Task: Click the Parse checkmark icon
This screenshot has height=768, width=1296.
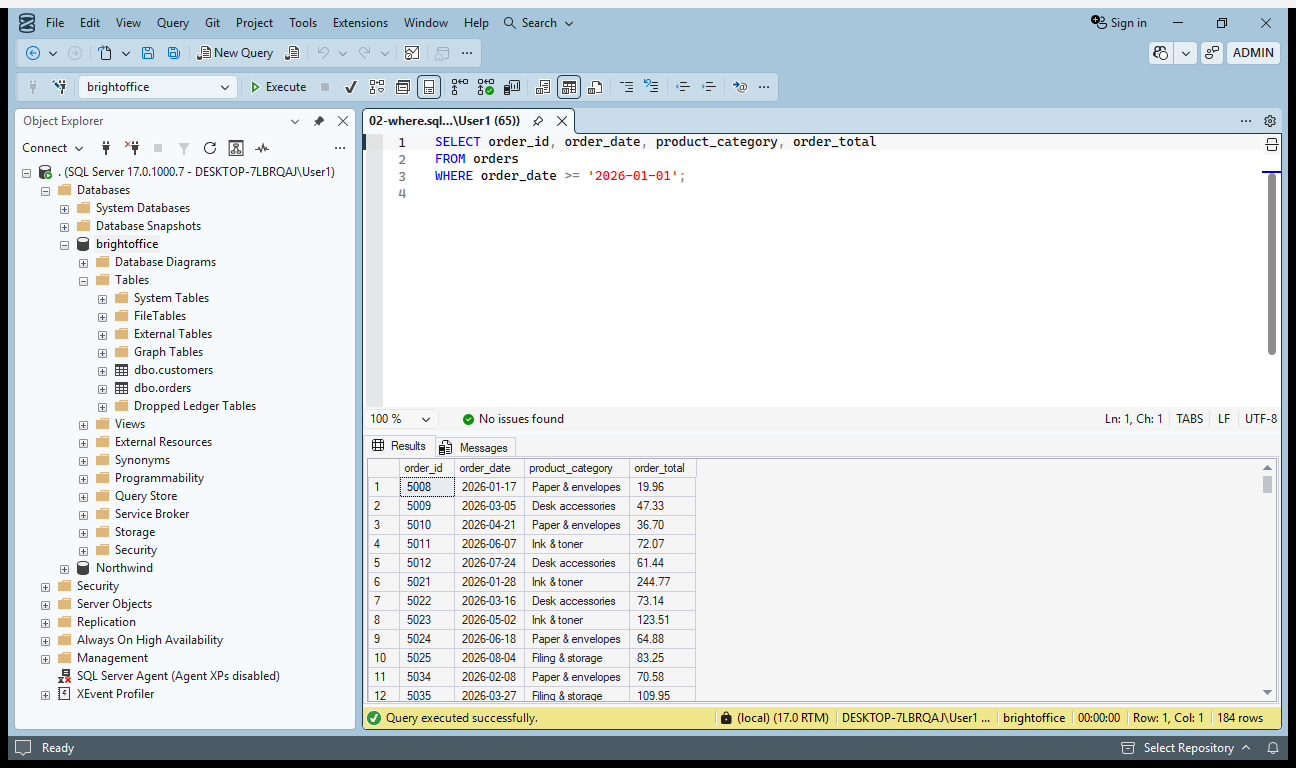Action: (x=351, y=87)
